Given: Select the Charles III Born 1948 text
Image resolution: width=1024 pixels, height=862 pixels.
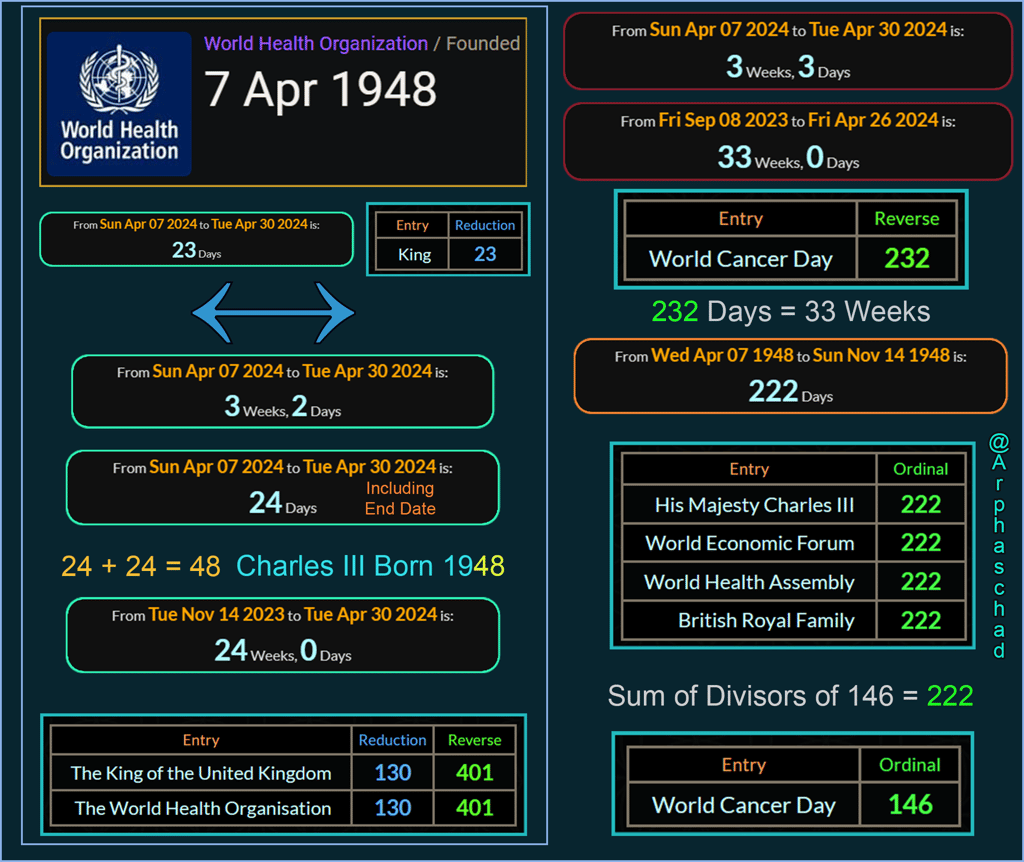Looking at the screenshot, I should (370, 566).
